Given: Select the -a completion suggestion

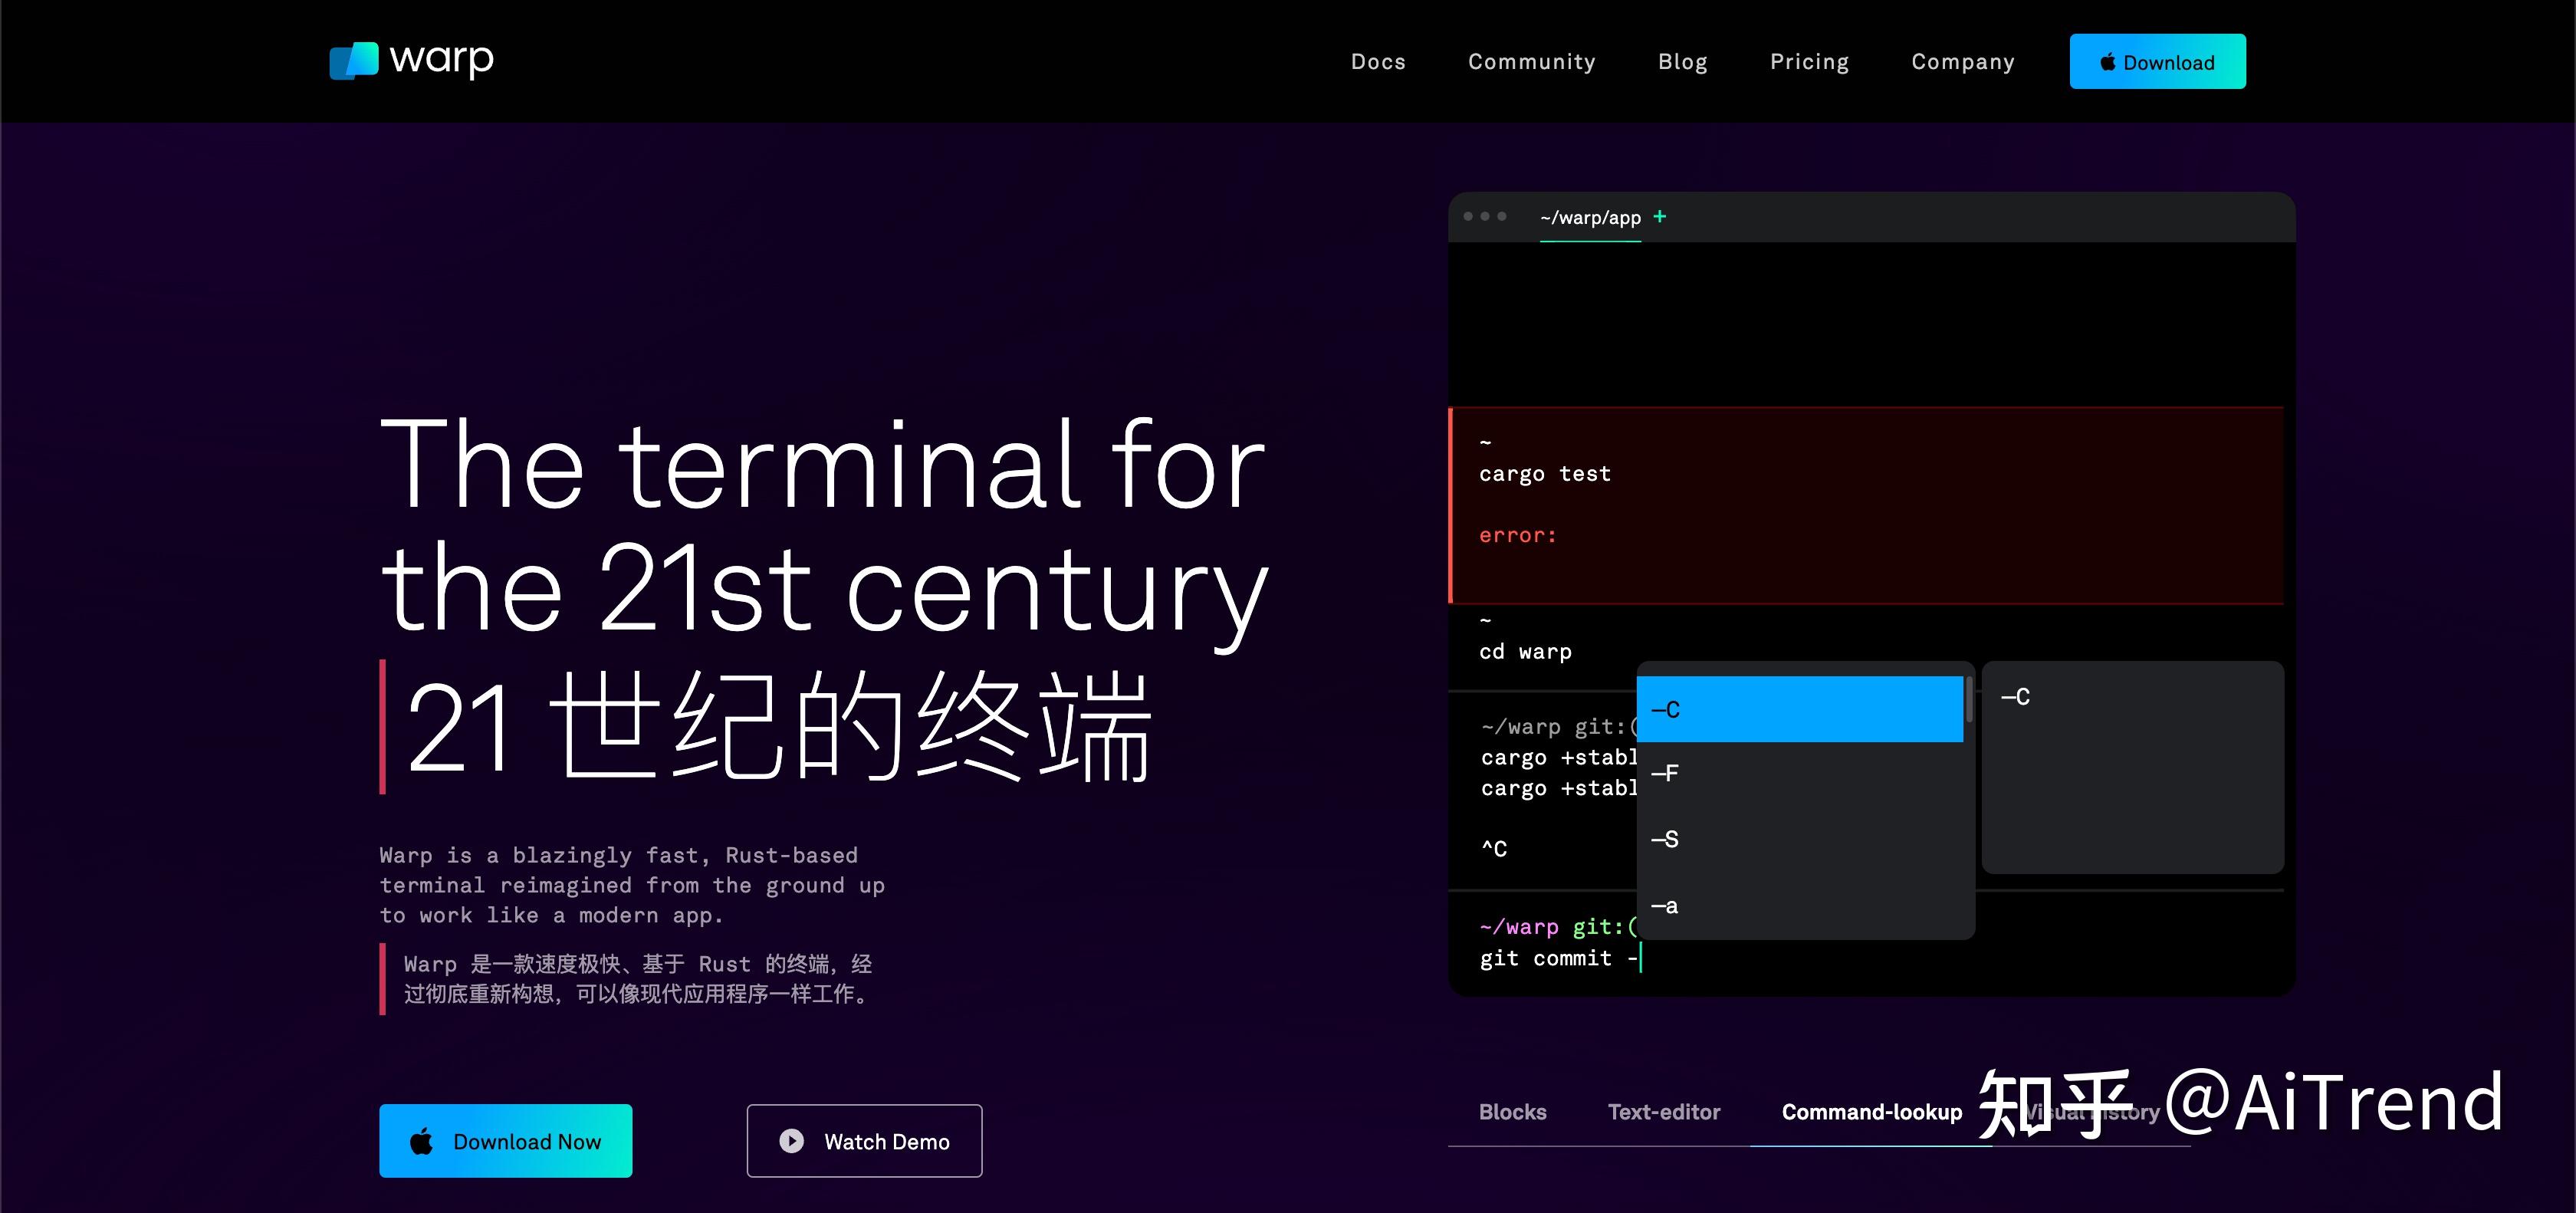Looking at the screenshot, I should point(1799,906).
